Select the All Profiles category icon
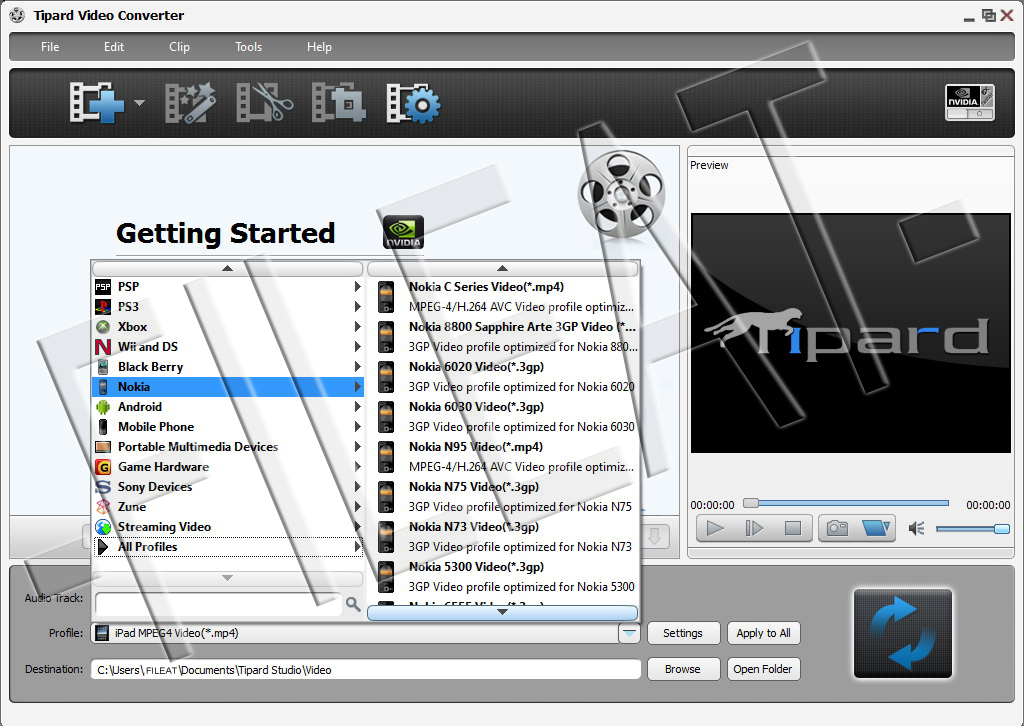Screen dimensions: 1024x726 [x=103, y=547]
